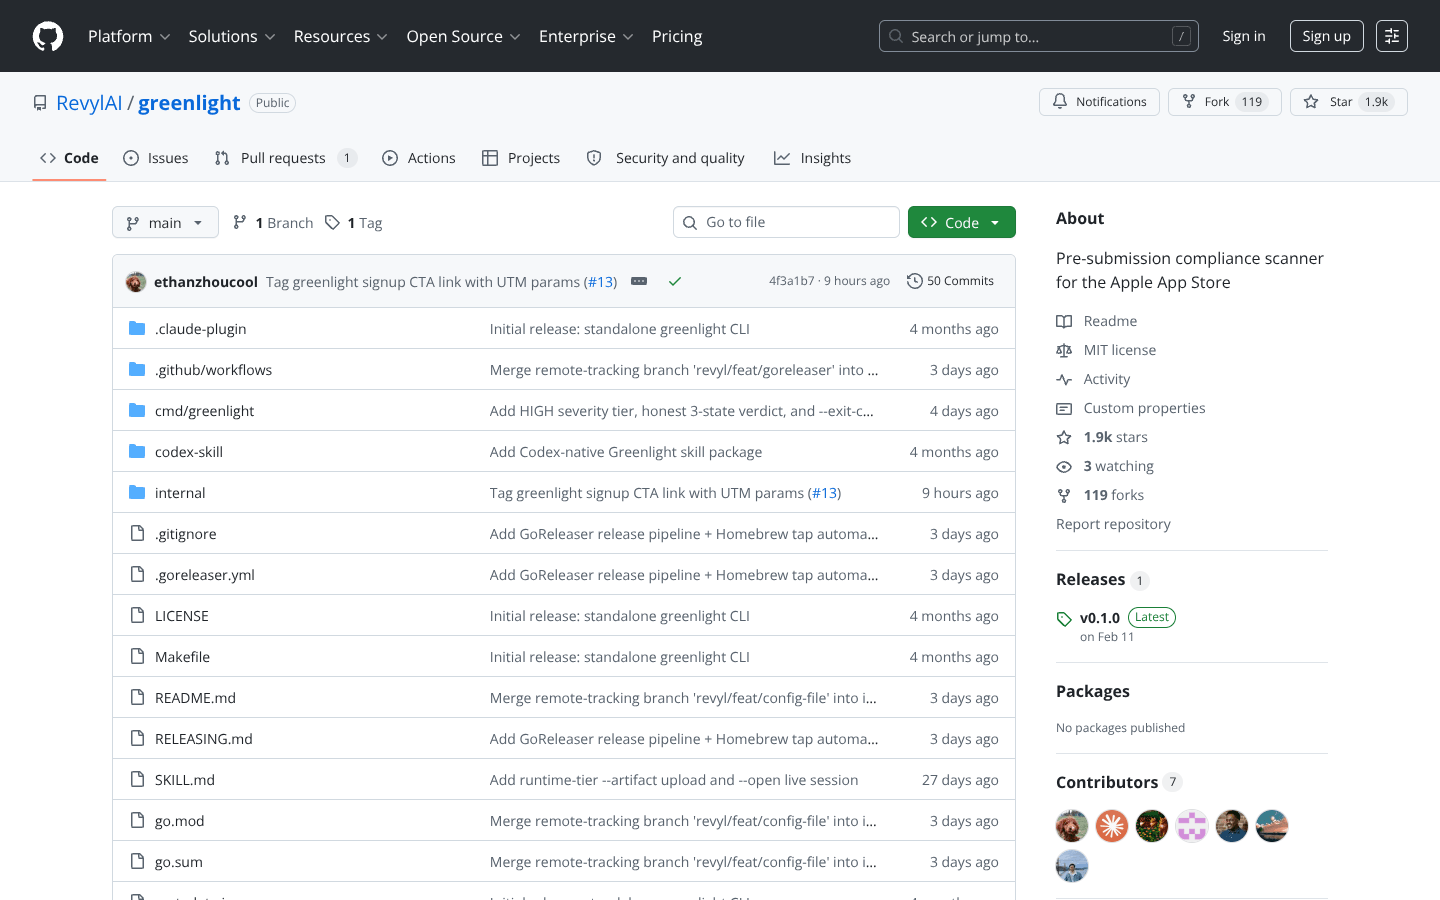This screenshot has height=900, width=1440.
Task: Click the SKILL.md file icon
Action: point(137,779)
